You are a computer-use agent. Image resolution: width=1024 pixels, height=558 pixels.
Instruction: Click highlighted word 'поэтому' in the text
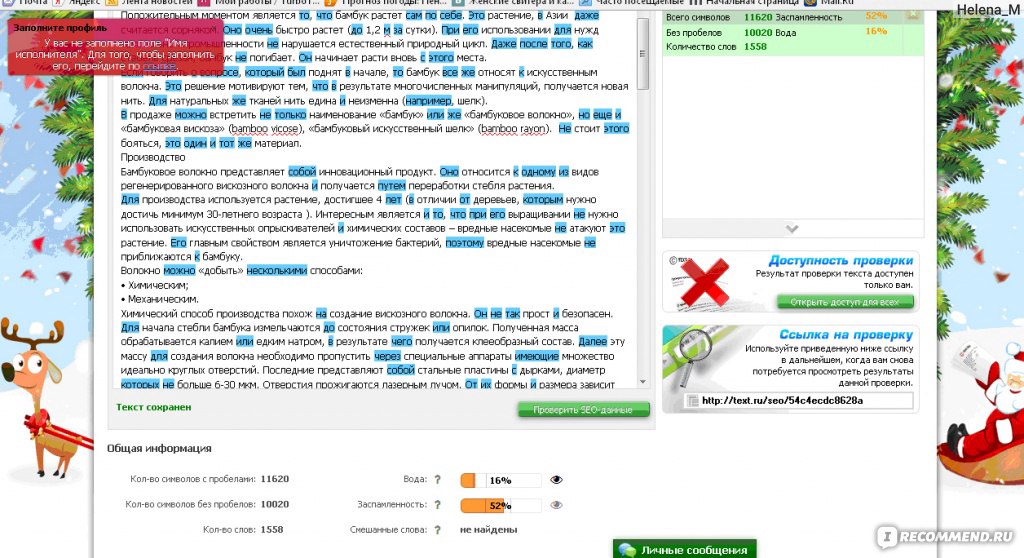(464, 242)
